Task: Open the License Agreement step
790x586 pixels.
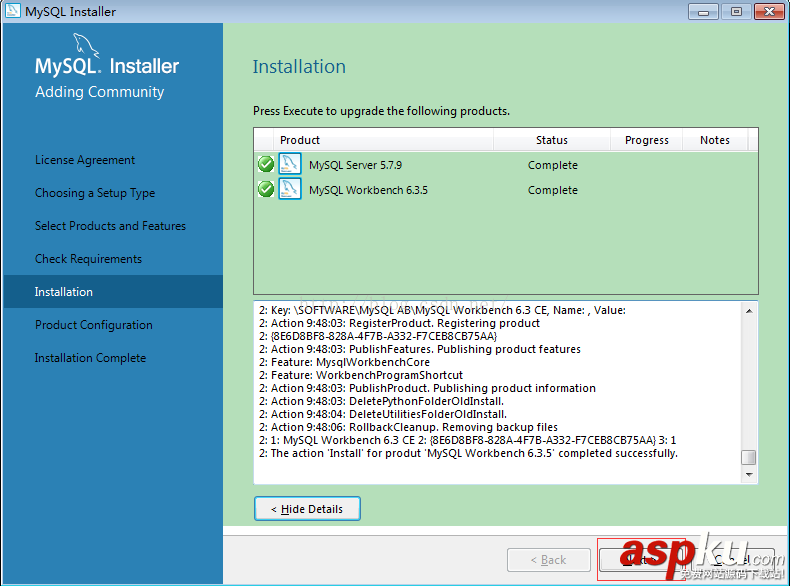Action: pos(85,160)
